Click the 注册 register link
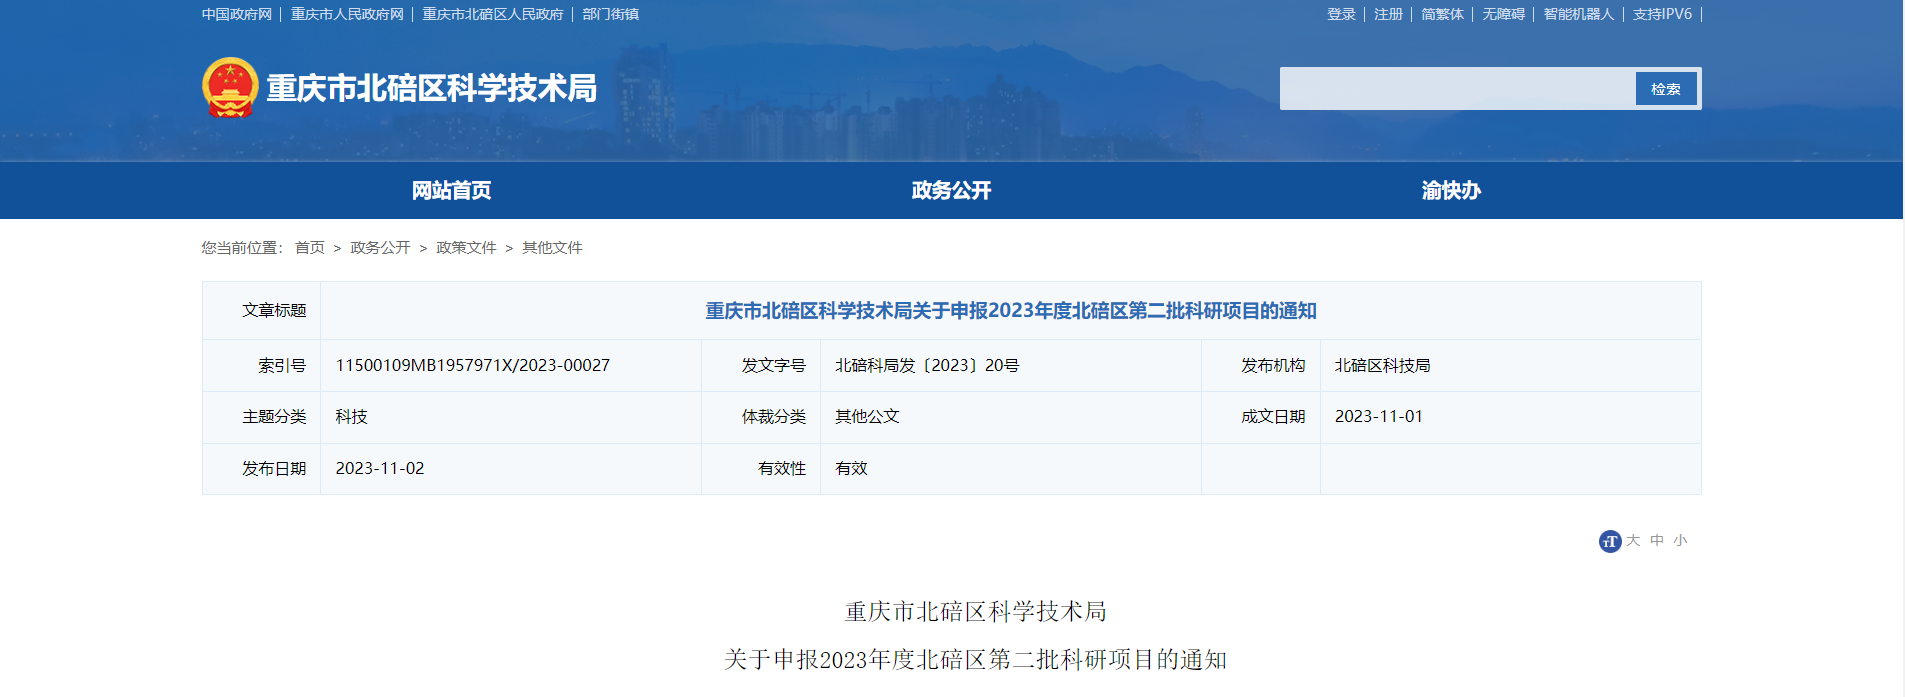 click(x=1388, y=14)
